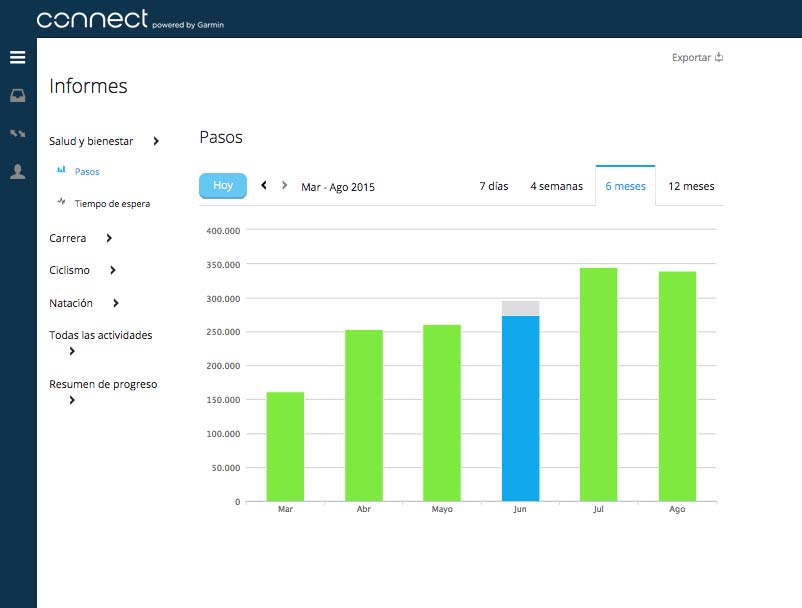Viewport: 802px width, 608px height.
Task: Go to previous period with left arrow
Action: pos(264,185)
